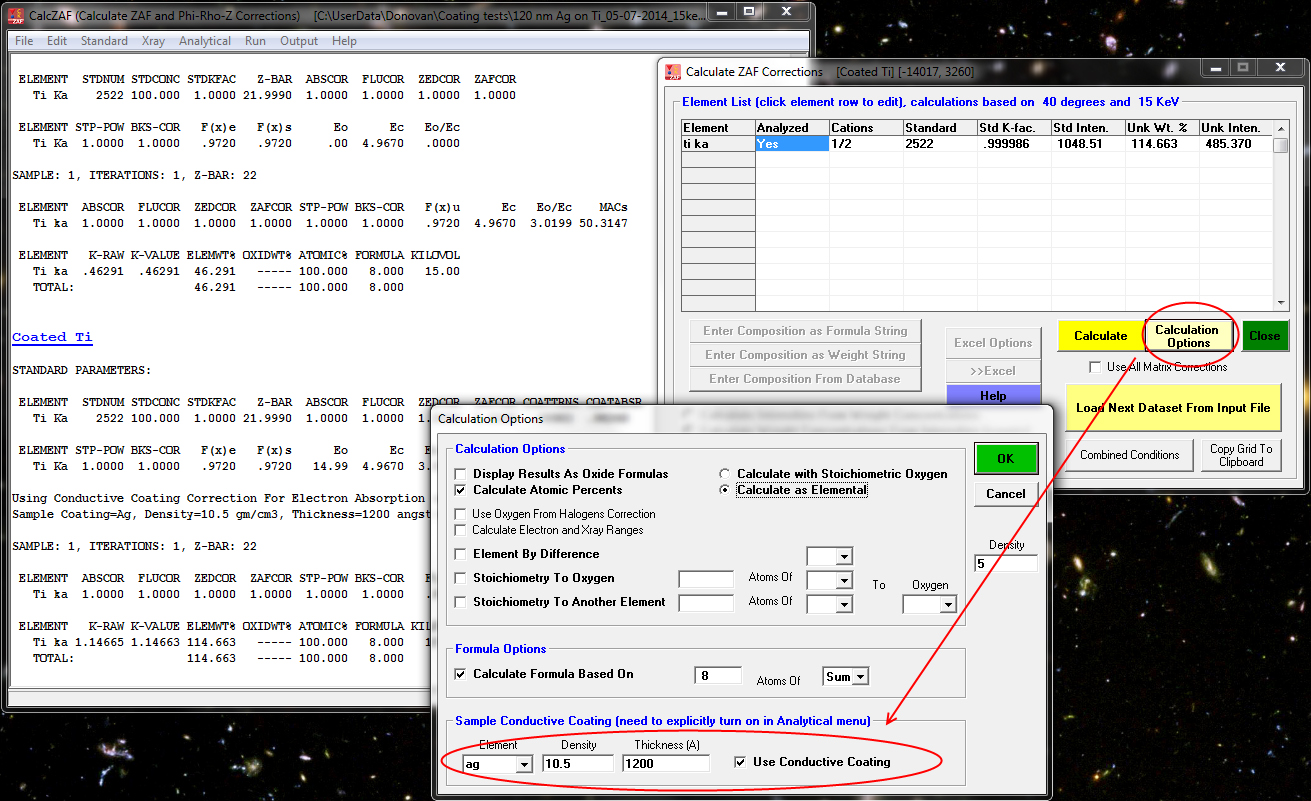The width and height of the screenshot is (1311, 801).
Task: Open the Standard menu
Action: tap(104, 41)
